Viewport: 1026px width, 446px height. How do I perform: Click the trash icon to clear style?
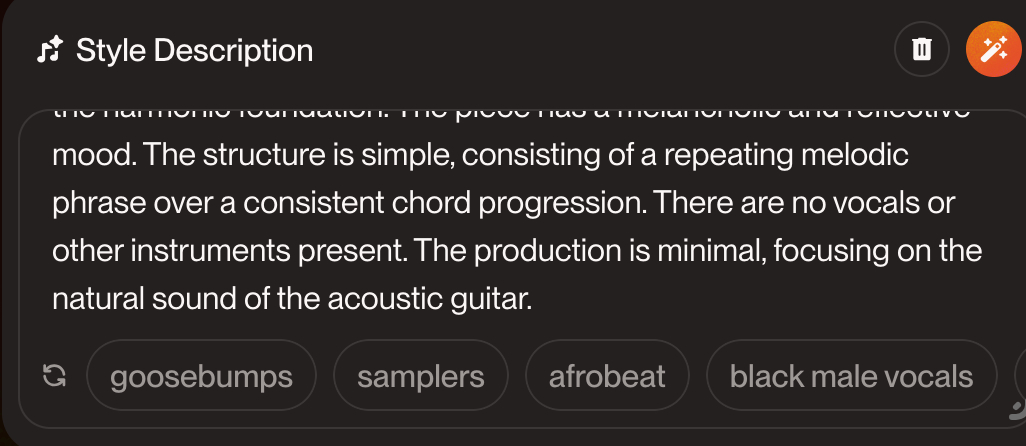tap(922, 49)
